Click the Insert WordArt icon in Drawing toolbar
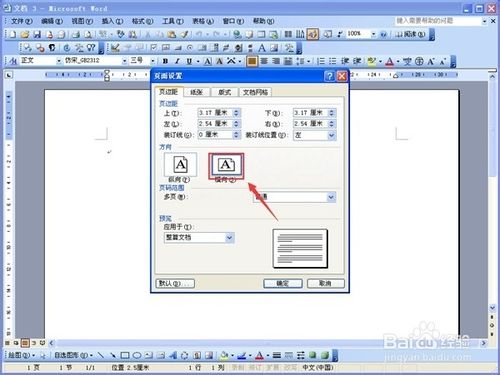500x375 pixels. tap(172, 355)
